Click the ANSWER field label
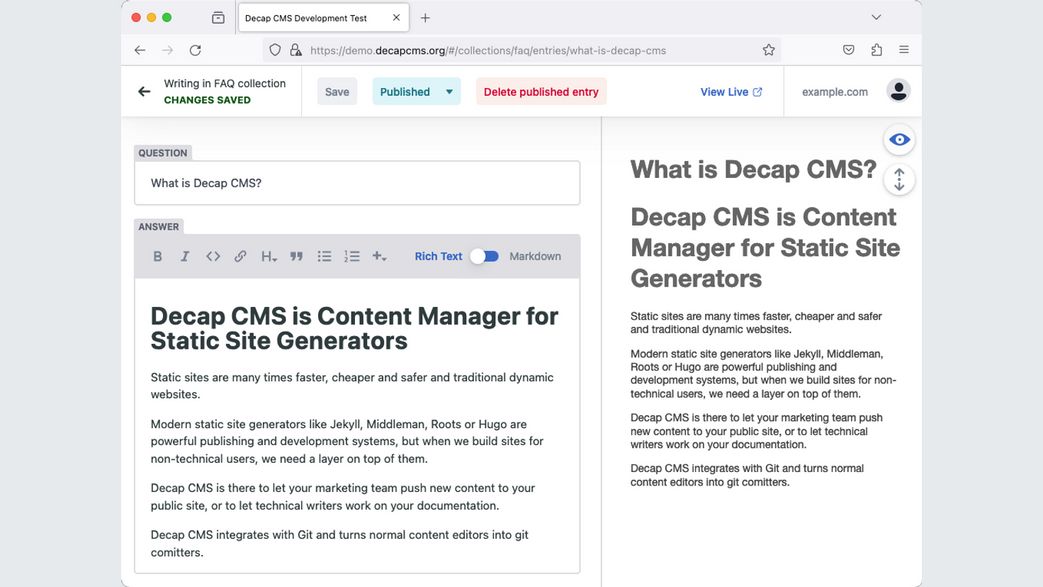Viewport: 1043px width, 587px height. pyautogui.click(x=159, y=227)
